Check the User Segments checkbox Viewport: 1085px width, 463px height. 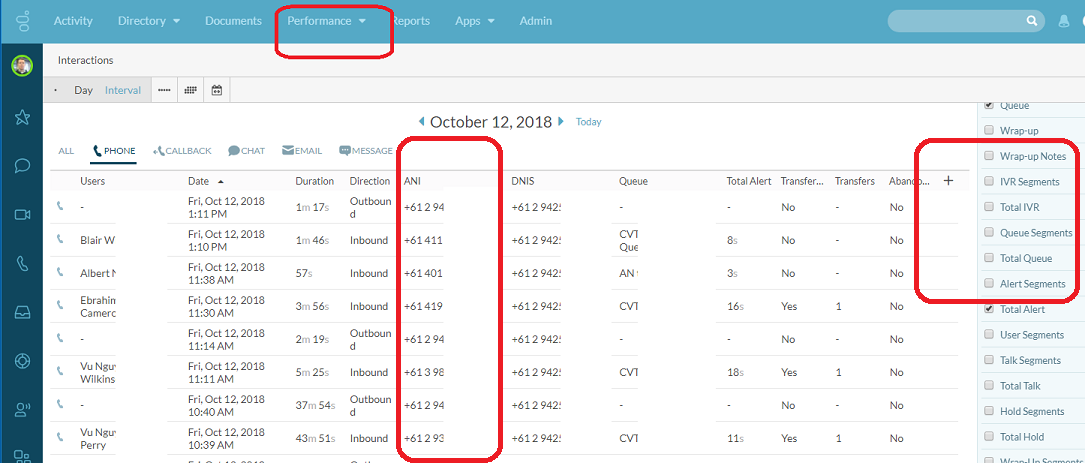pos(989,334)
